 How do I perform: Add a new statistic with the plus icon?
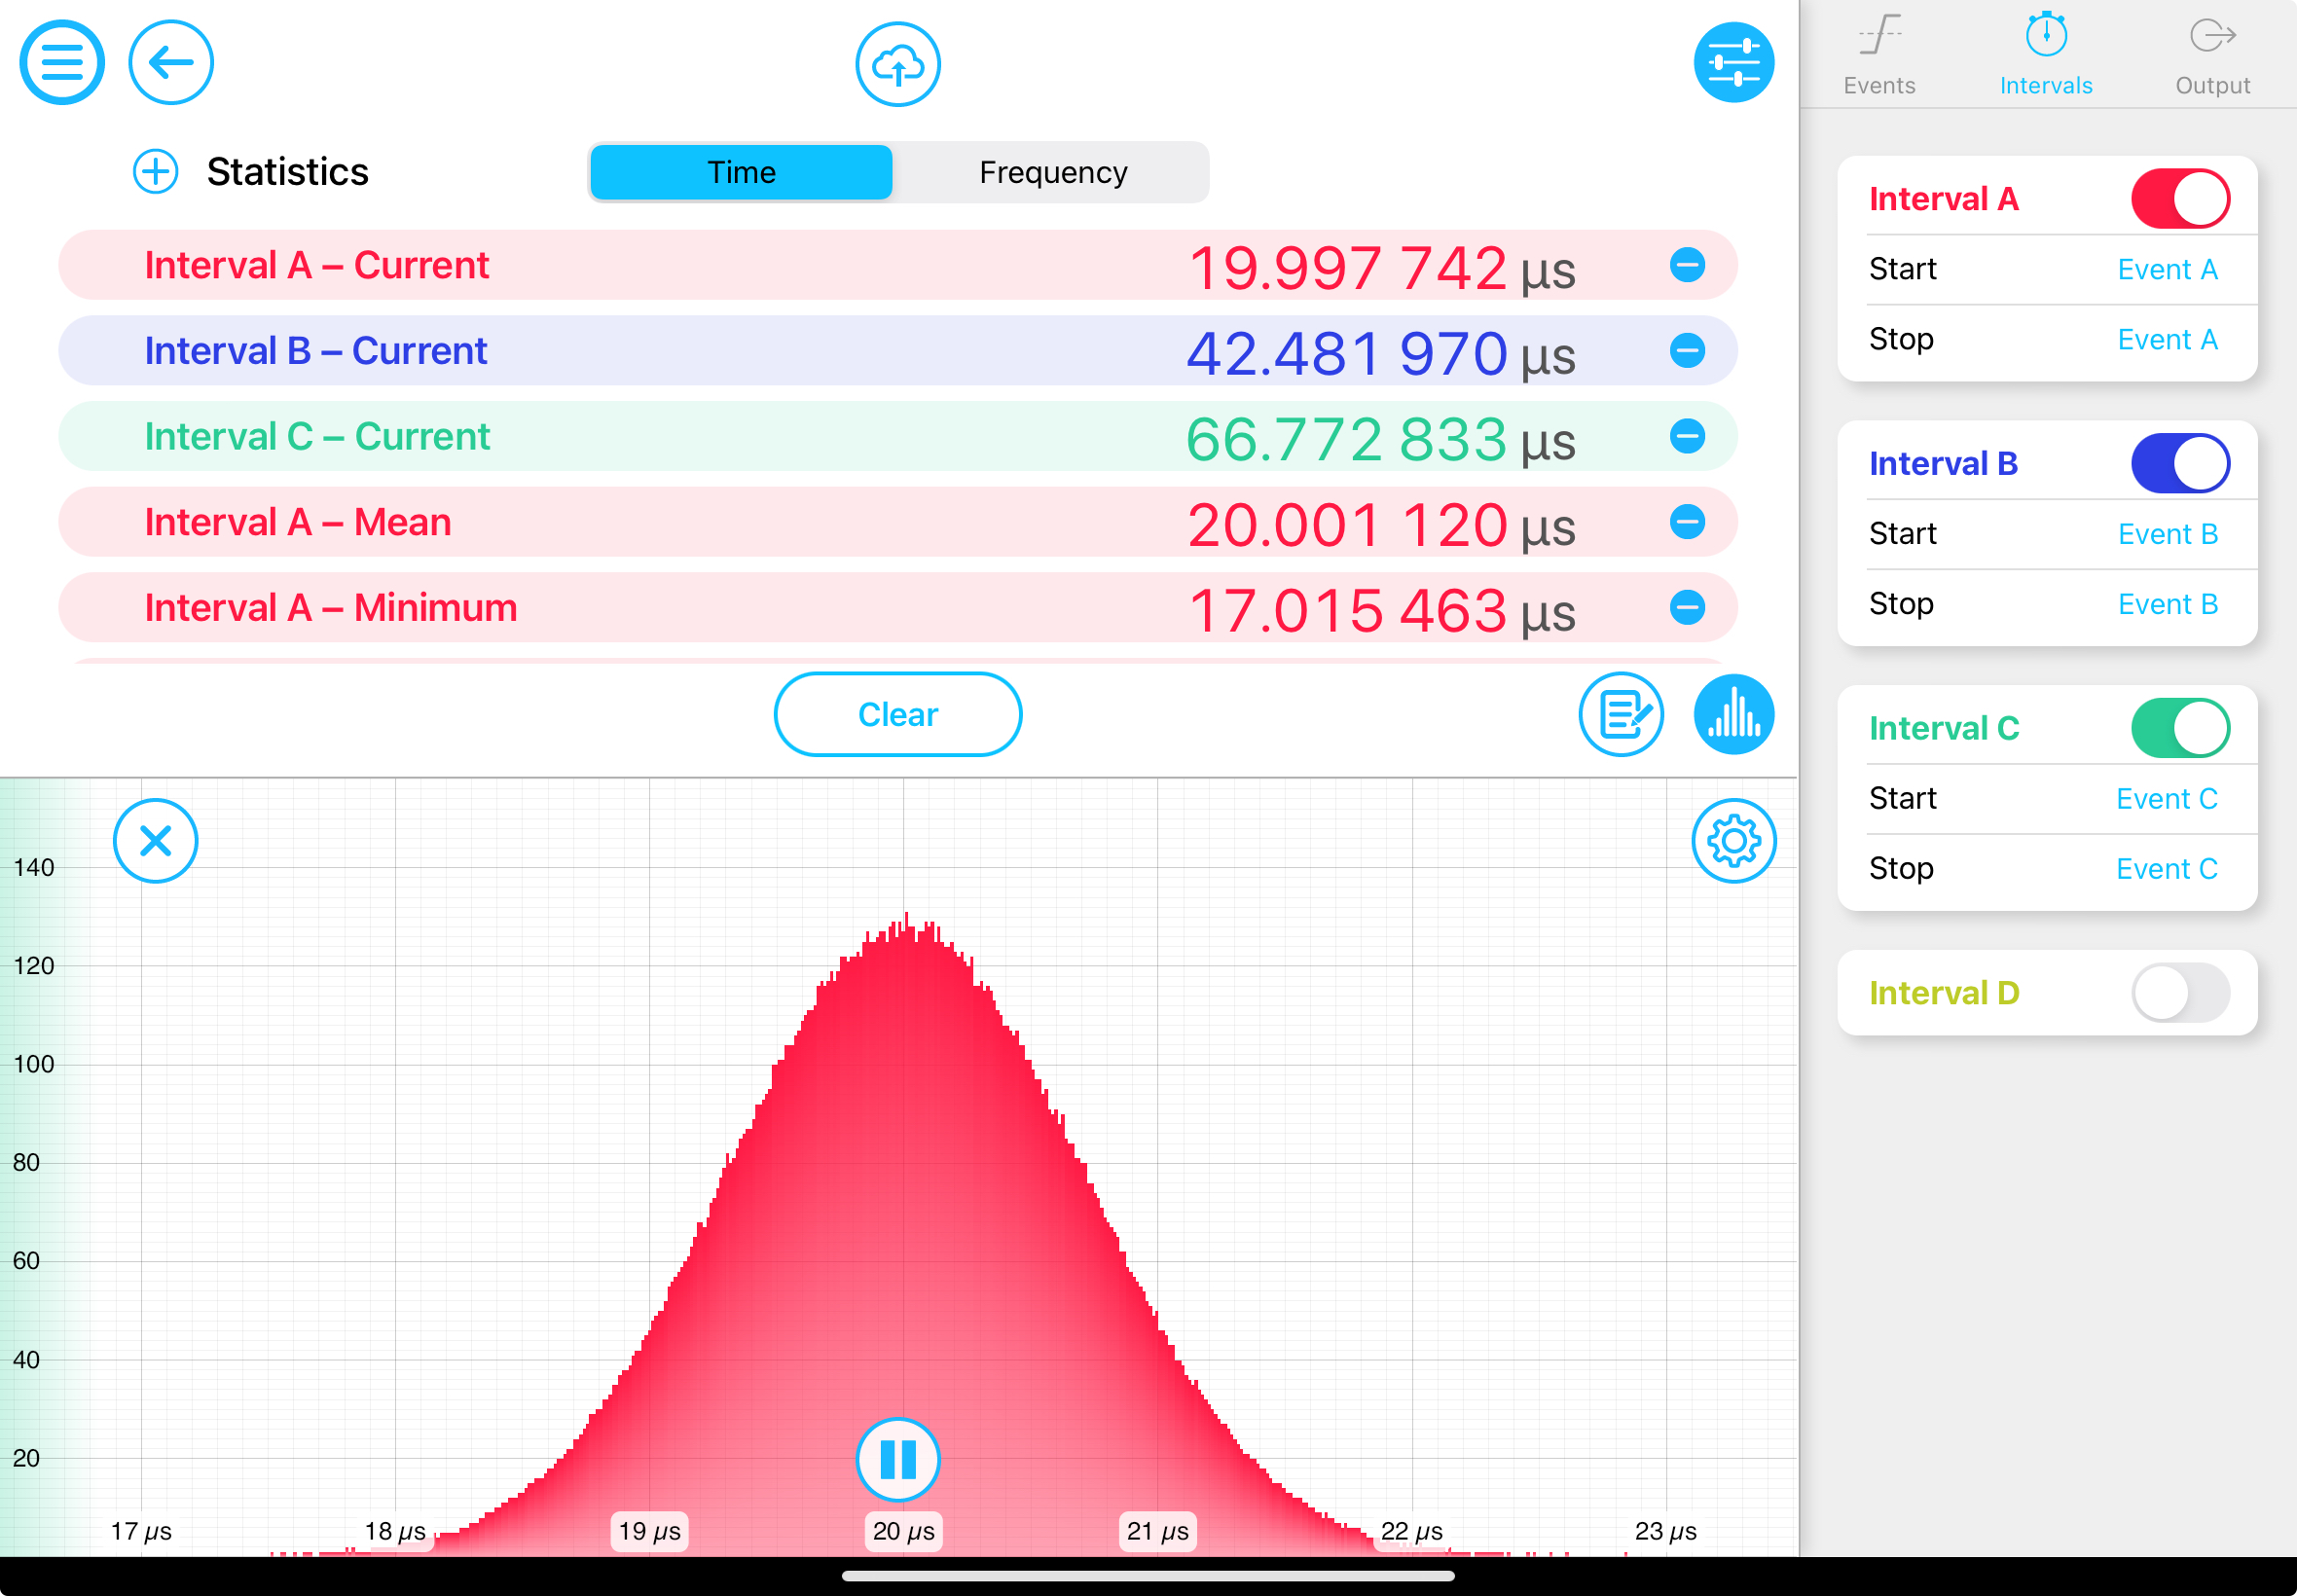[x=155, y=171]
